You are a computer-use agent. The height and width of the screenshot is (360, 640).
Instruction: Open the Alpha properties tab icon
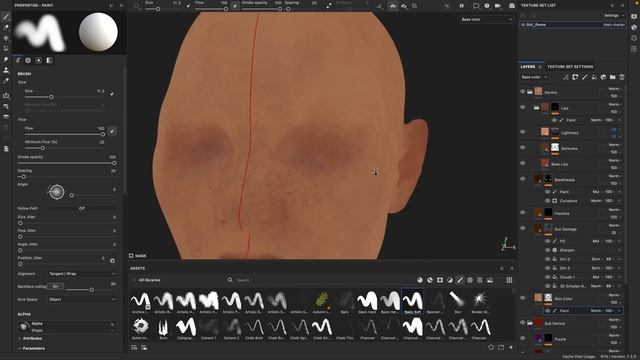tap(28, 60)
